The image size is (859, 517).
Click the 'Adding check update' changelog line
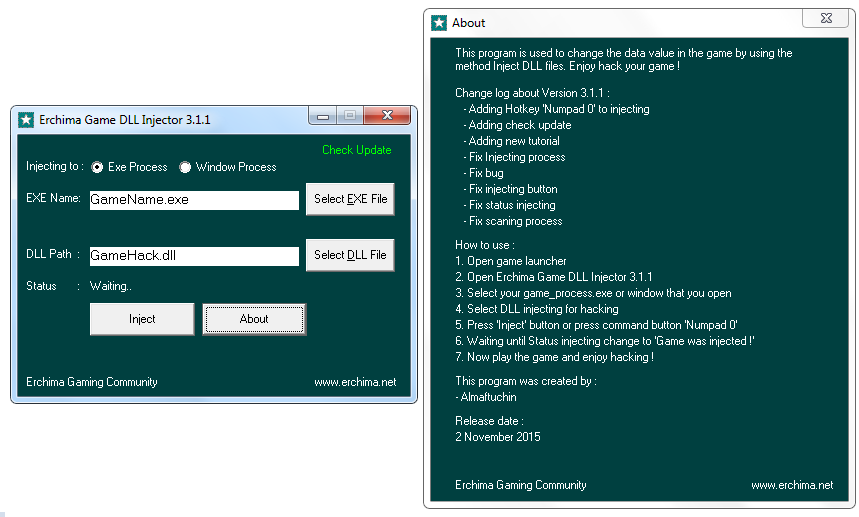tap(517, 125)
